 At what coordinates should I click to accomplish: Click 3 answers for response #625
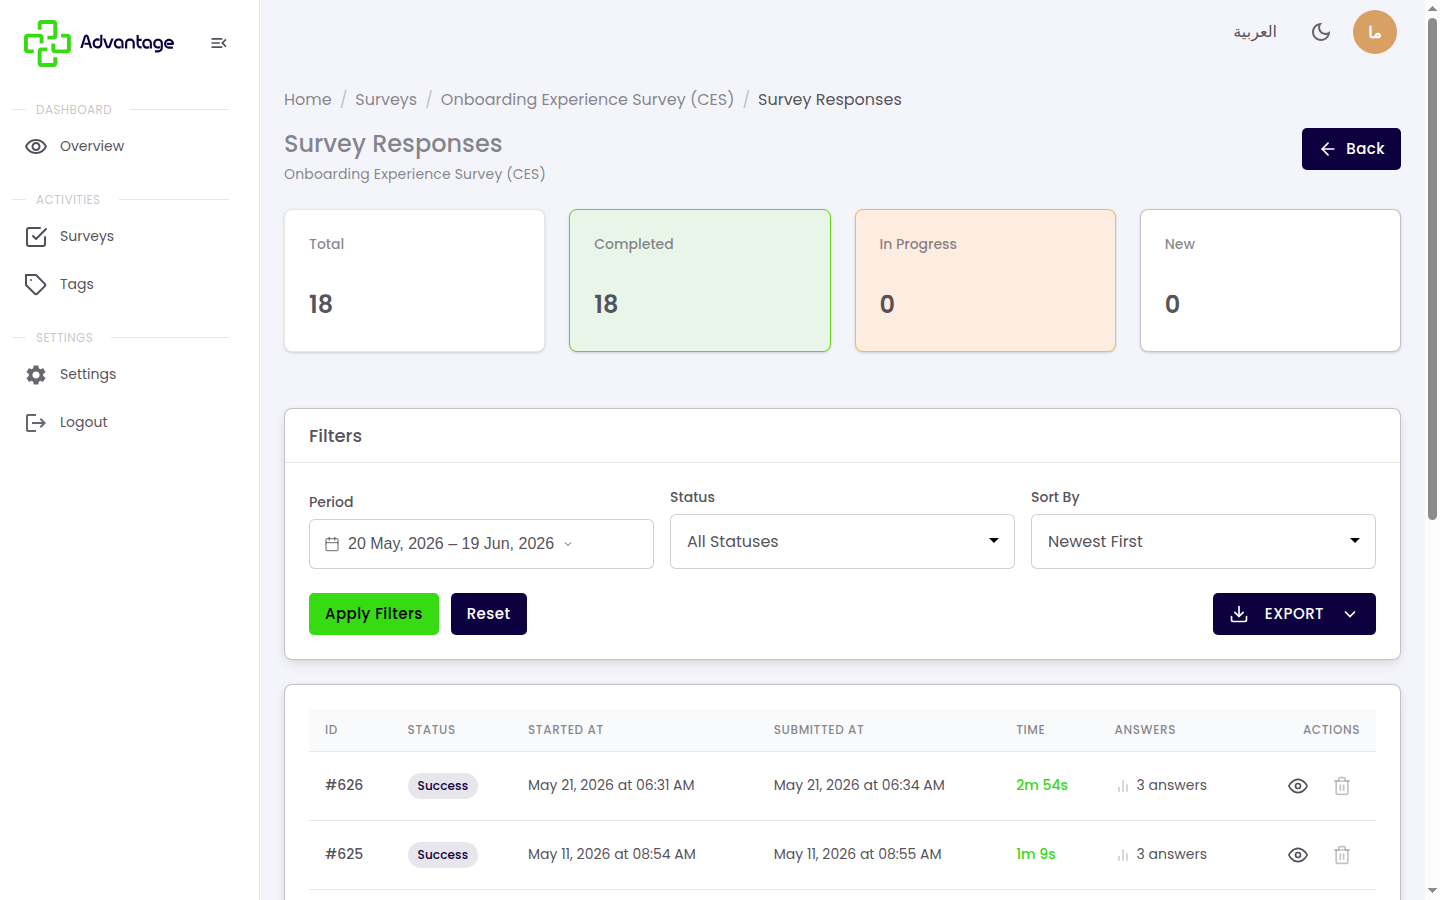[x=1162, y=854]
